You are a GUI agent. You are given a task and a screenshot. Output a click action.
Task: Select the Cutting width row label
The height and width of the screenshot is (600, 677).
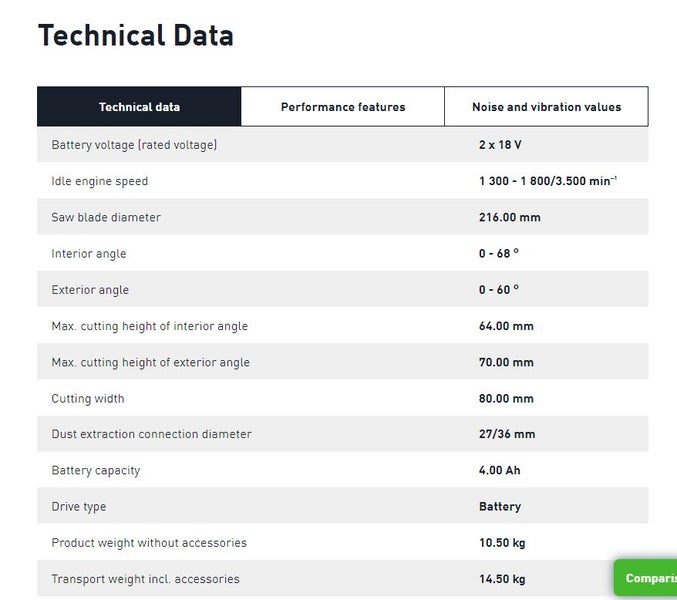88,398
